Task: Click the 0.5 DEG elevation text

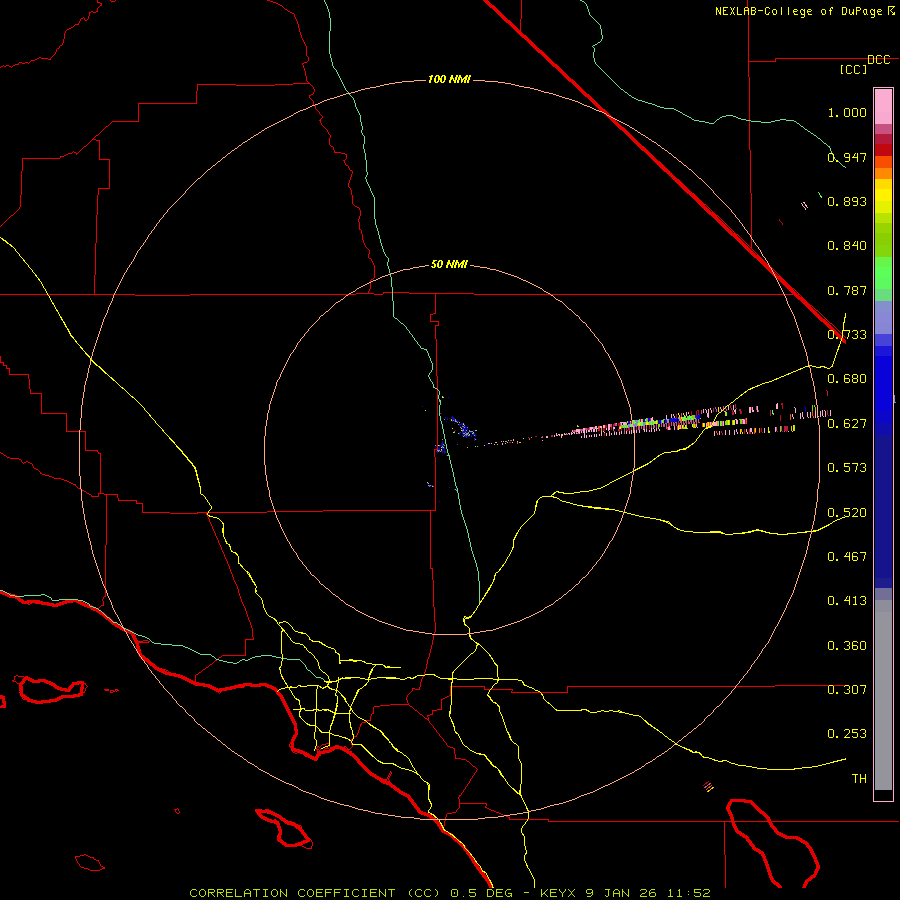Action: coord(482,893)
